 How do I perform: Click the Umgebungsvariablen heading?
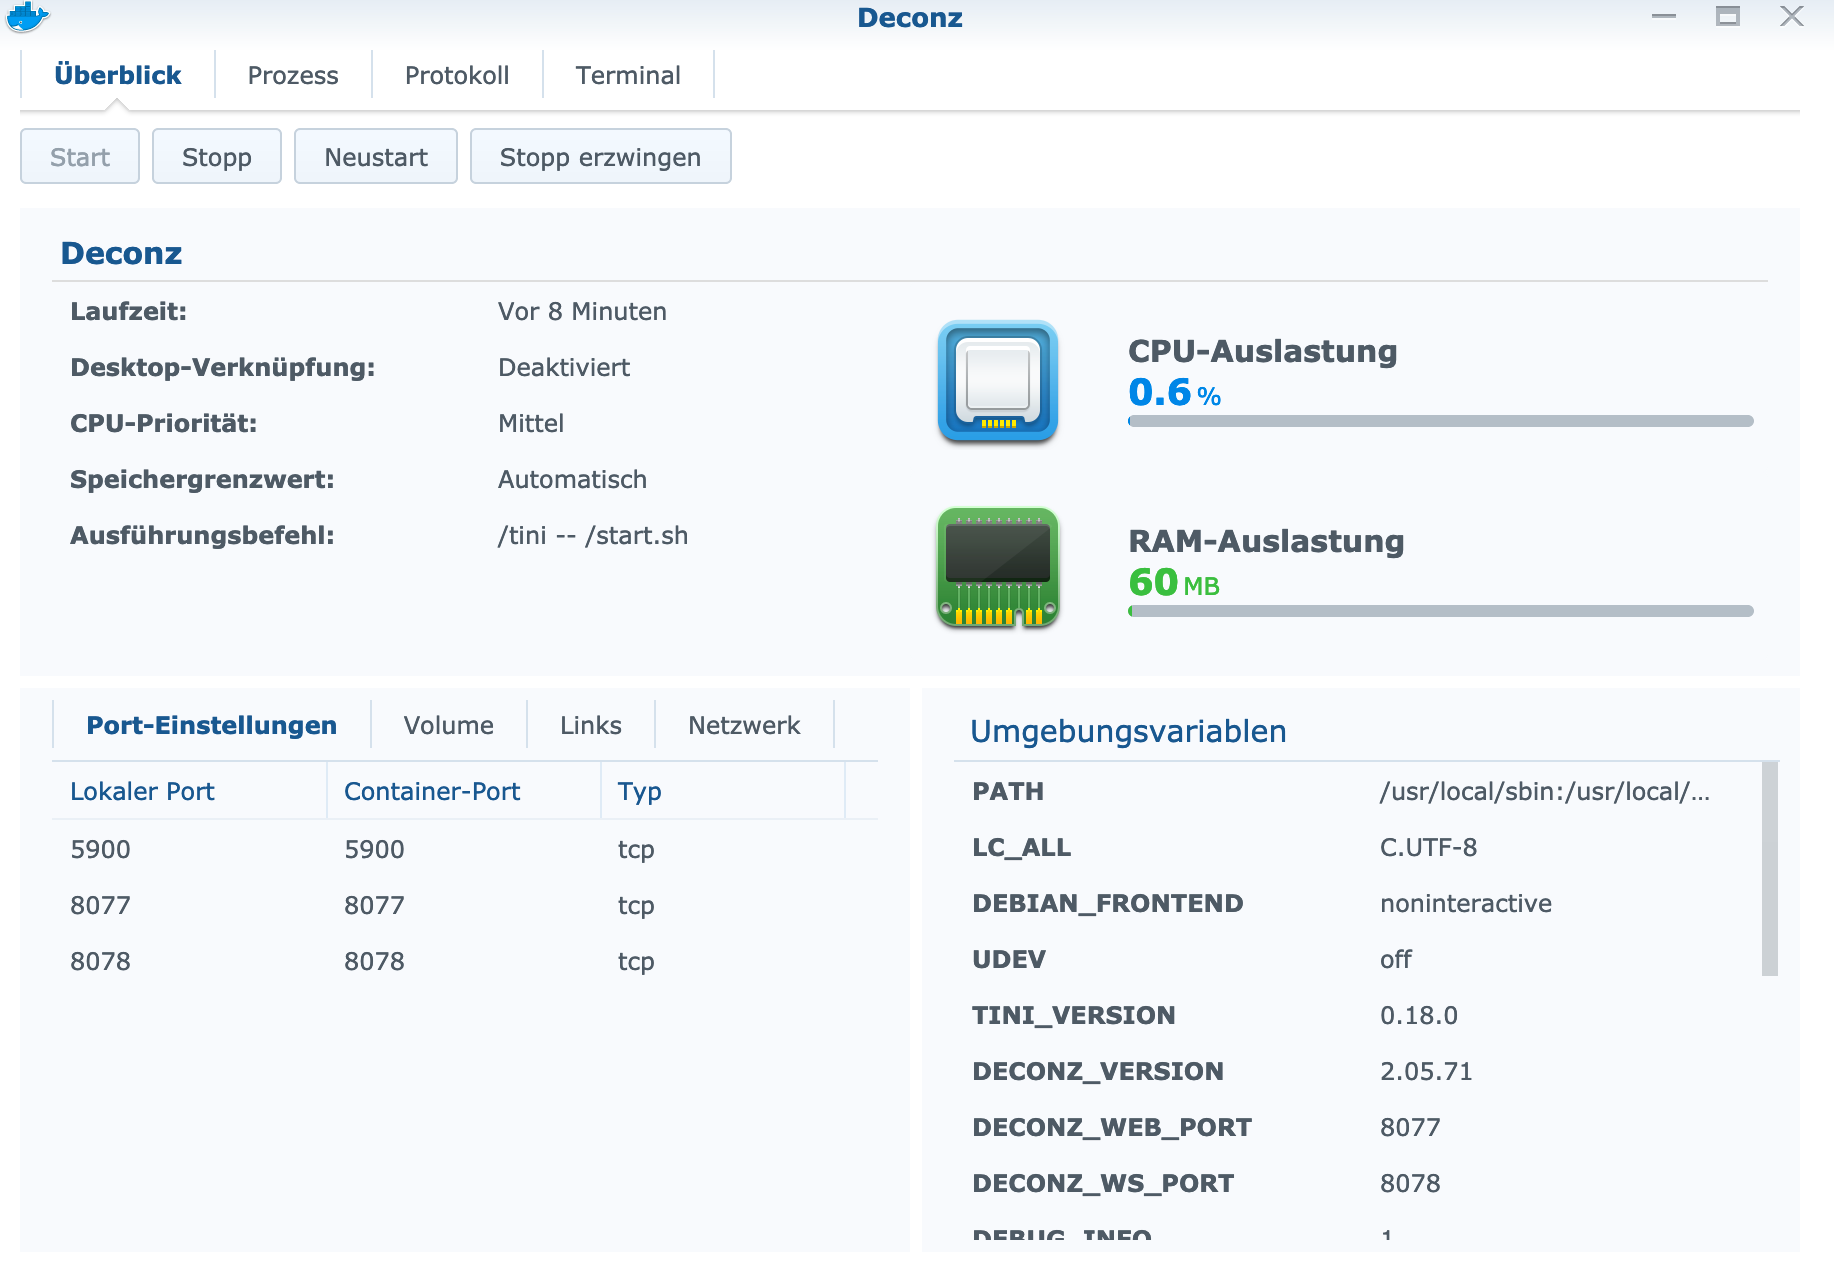point(1128,731)
